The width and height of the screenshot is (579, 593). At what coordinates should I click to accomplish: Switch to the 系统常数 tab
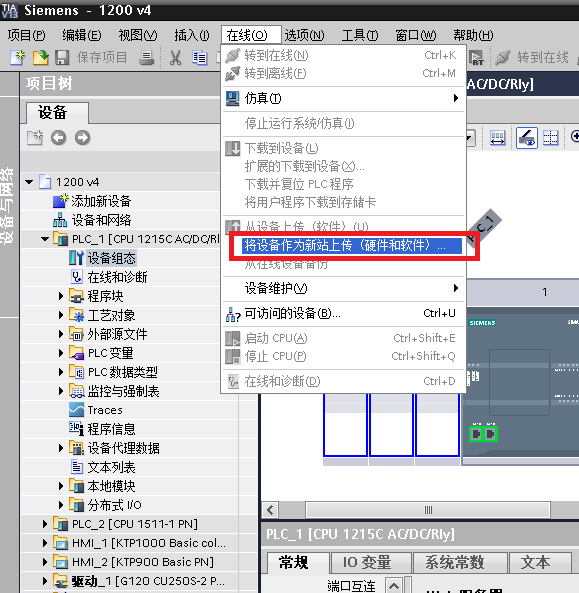460,563
